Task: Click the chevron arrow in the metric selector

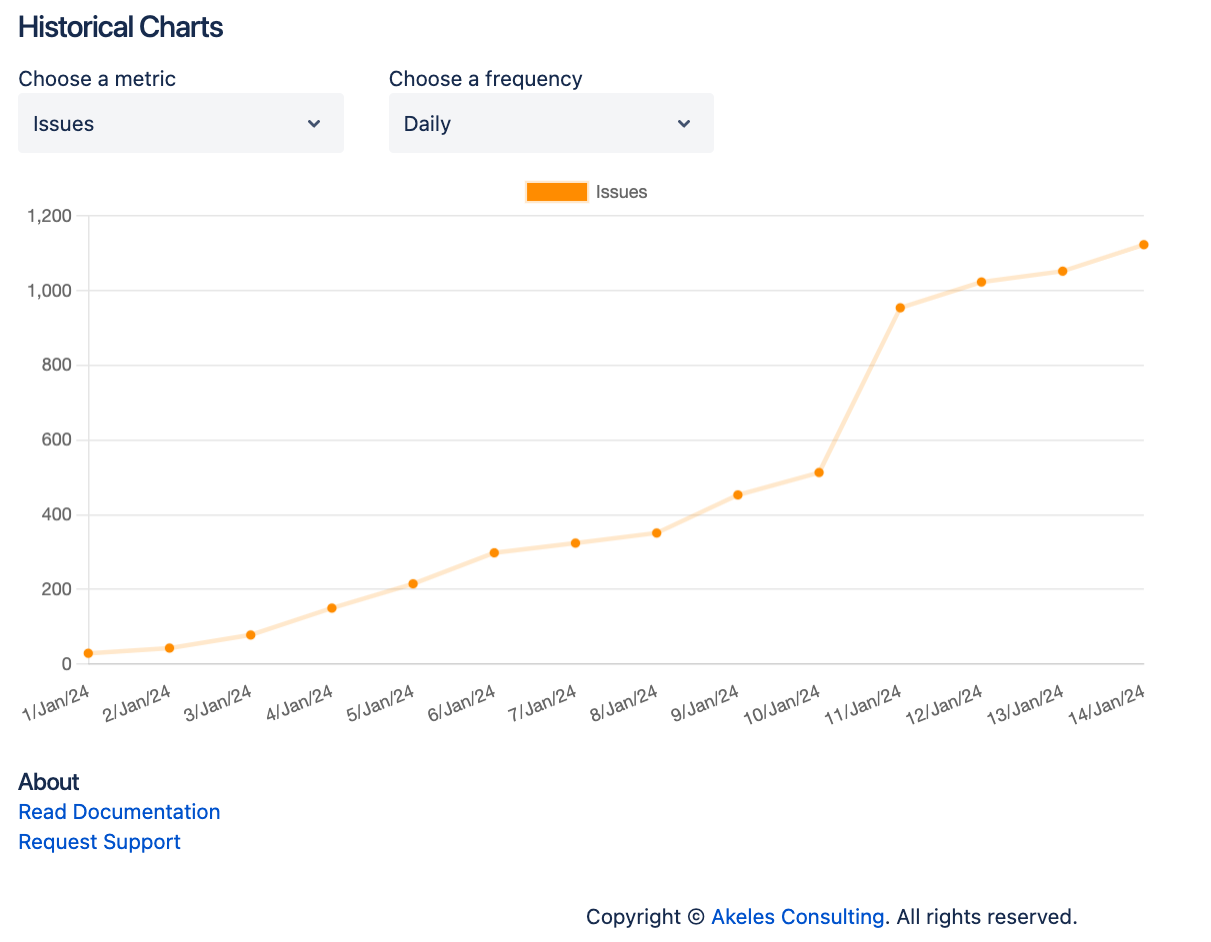Action: click(x=314, y=124)
